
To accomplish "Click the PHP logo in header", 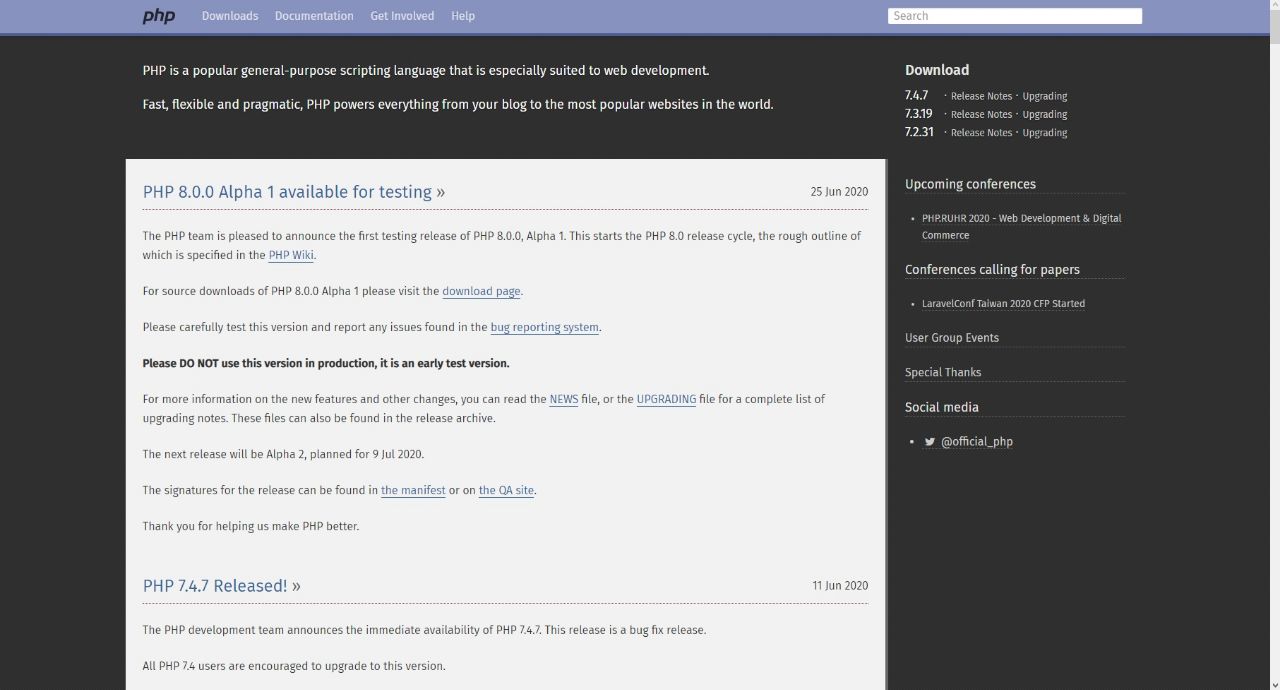I will (x=158, y=16).
